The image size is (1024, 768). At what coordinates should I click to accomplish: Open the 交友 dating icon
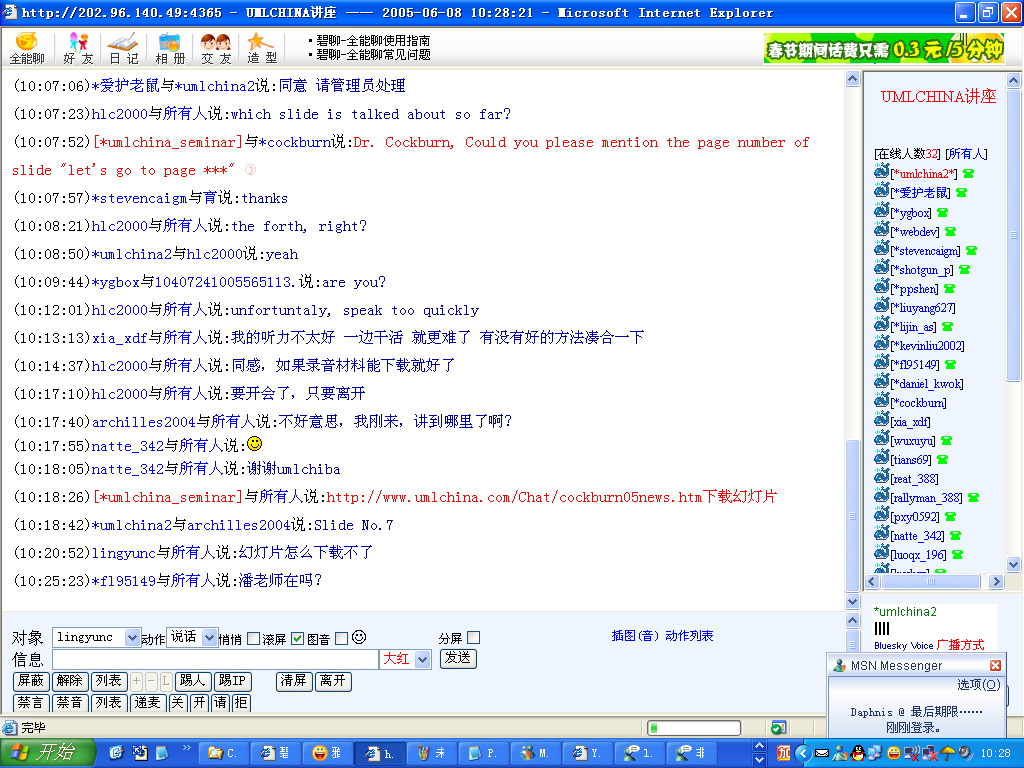point(216,49)
